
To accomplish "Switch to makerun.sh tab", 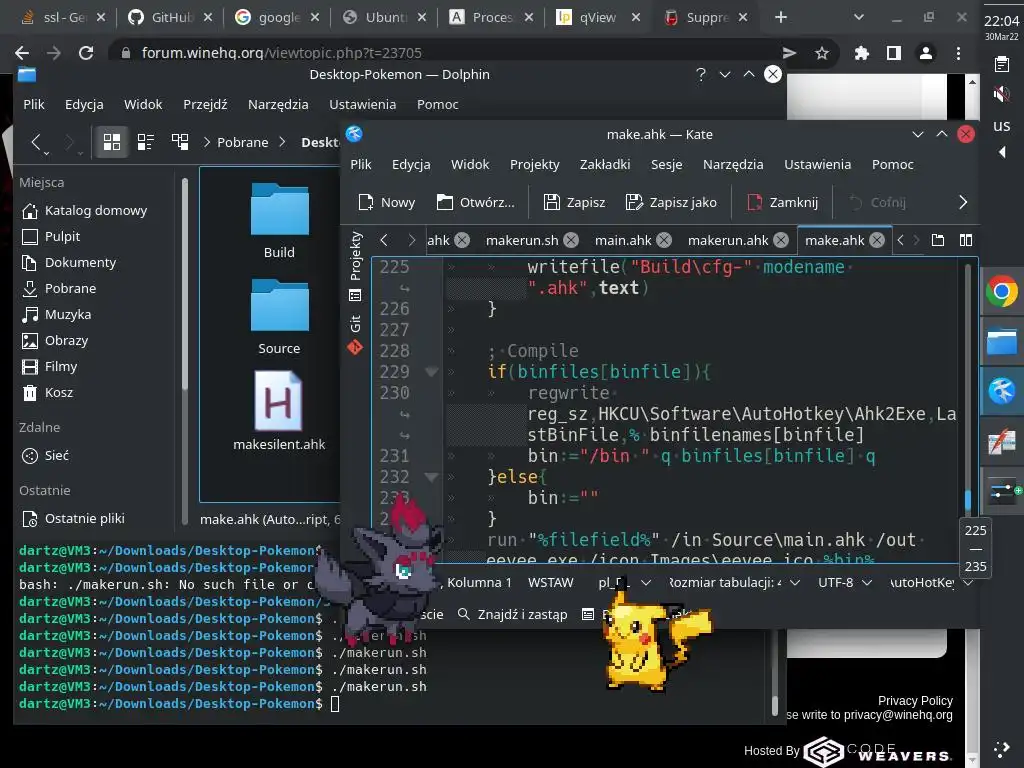I will click(x=522, y=240).
